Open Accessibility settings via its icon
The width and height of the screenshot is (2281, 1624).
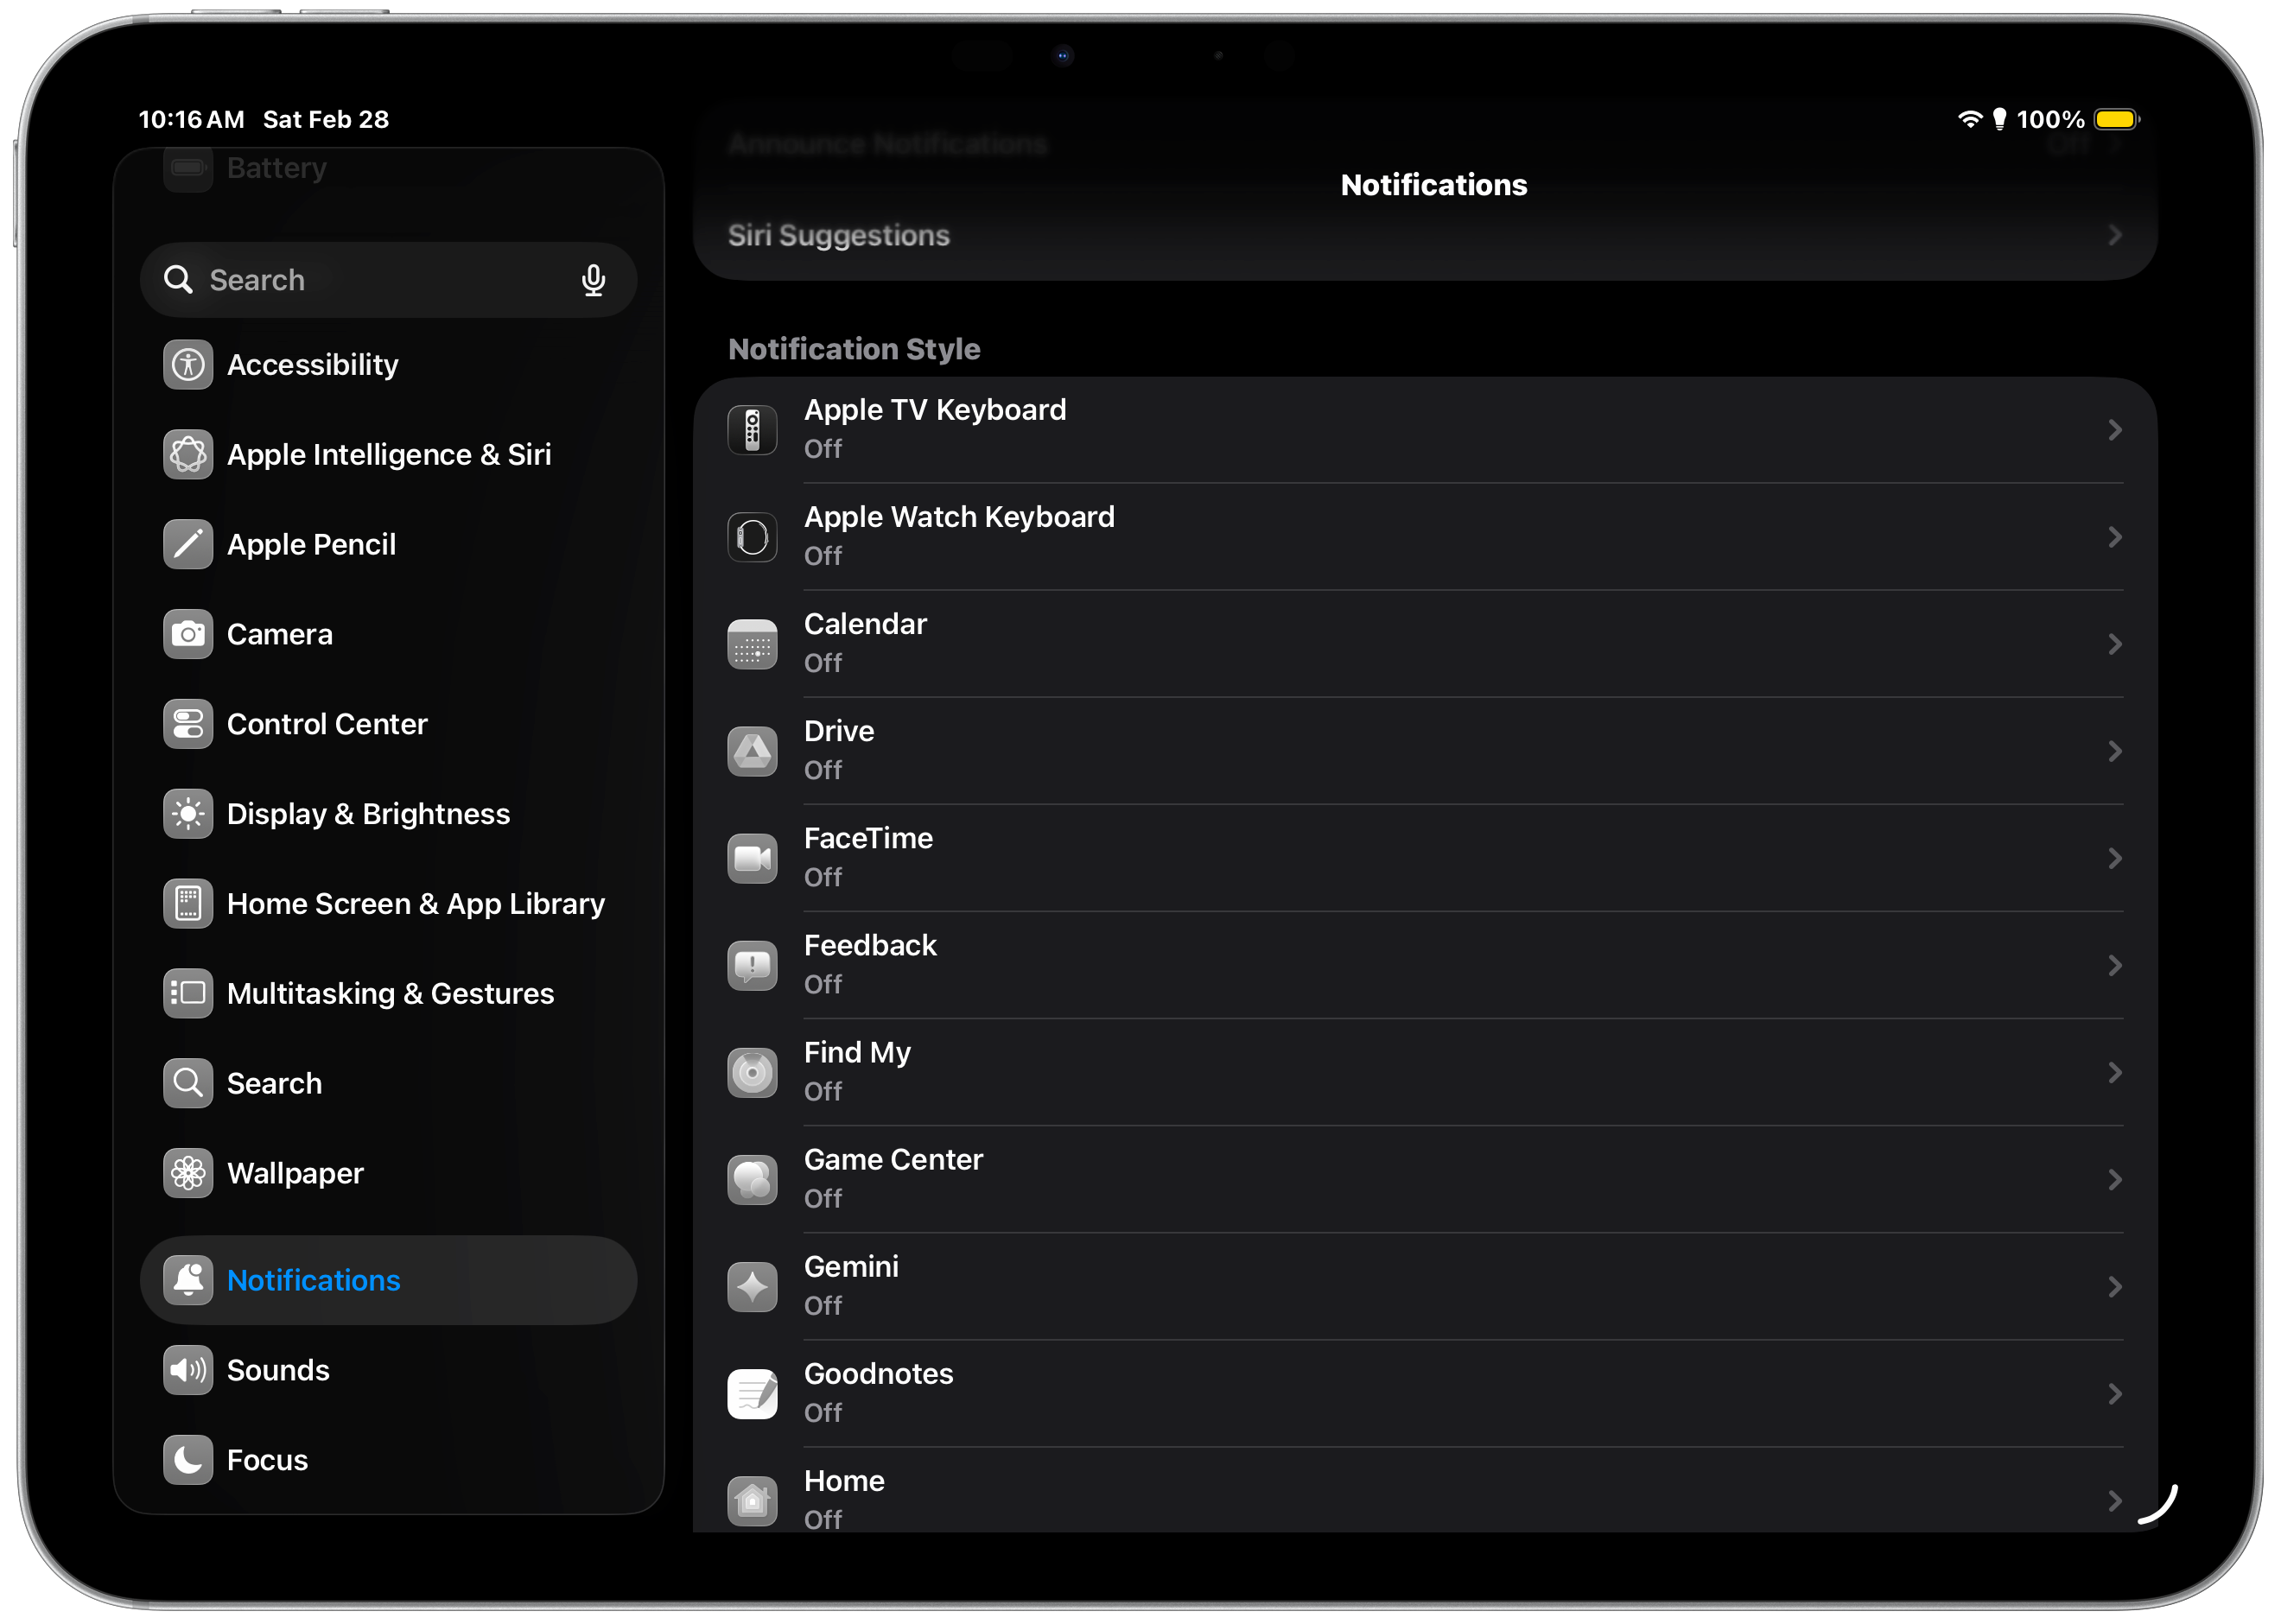pyautogui.click(x=188, y=365)
